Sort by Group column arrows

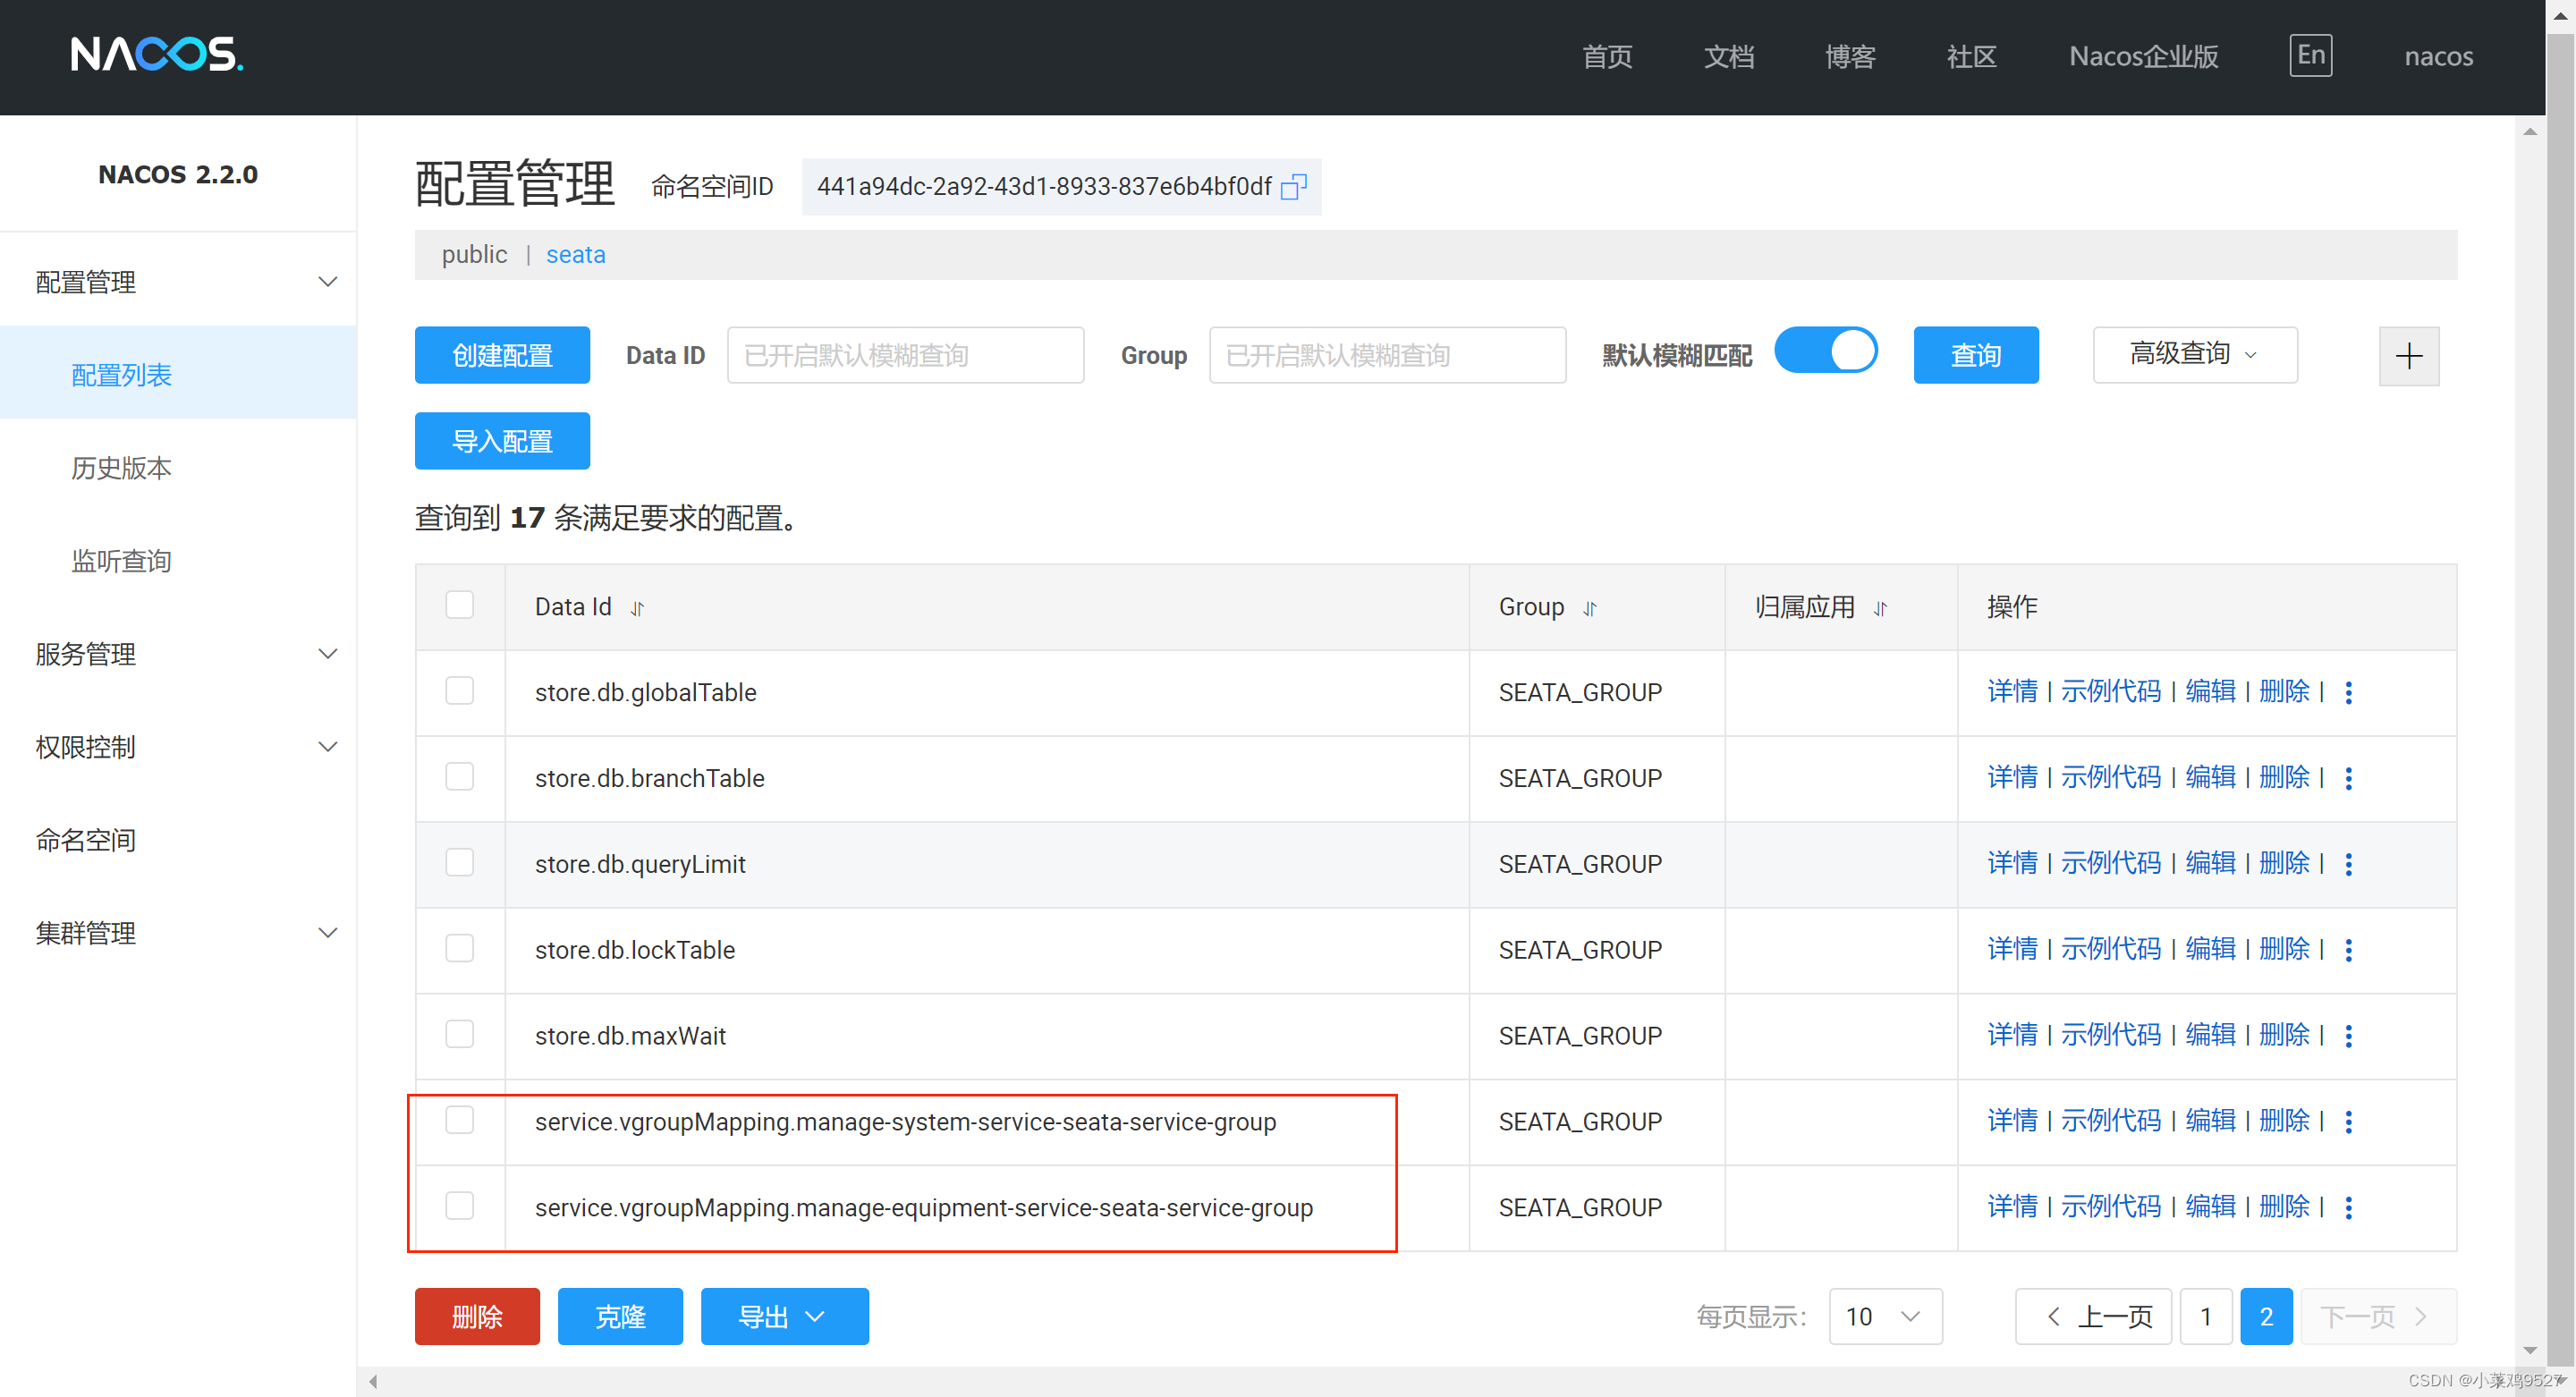[1590, 608]
